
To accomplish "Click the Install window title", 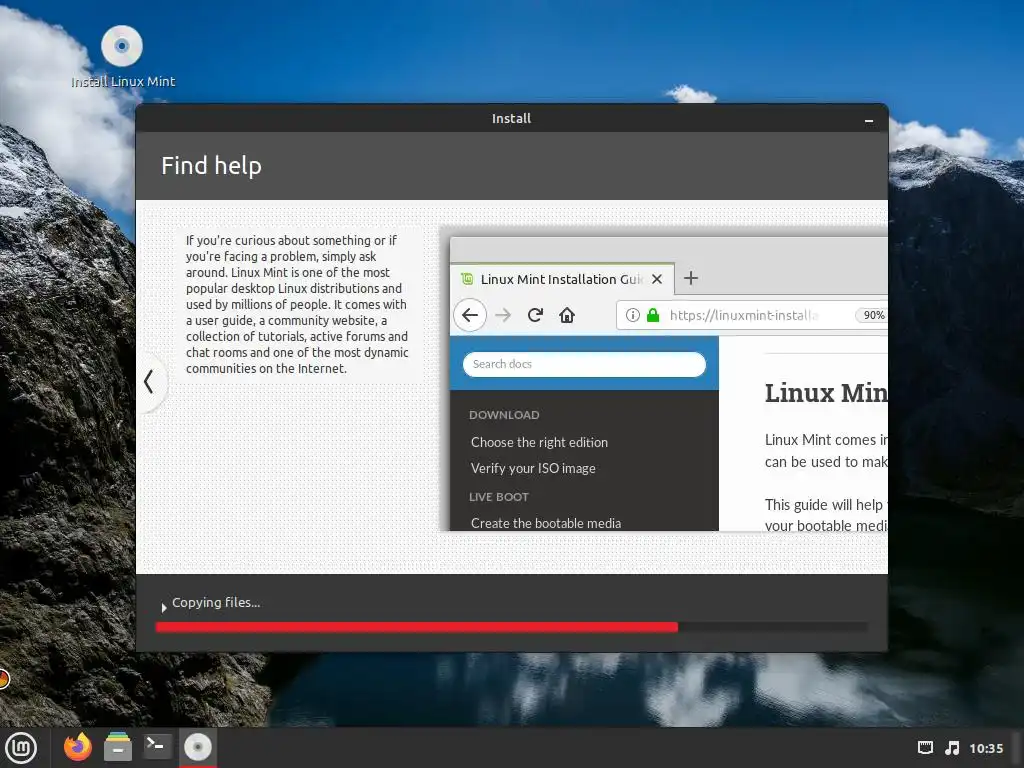I will point(511,119).
